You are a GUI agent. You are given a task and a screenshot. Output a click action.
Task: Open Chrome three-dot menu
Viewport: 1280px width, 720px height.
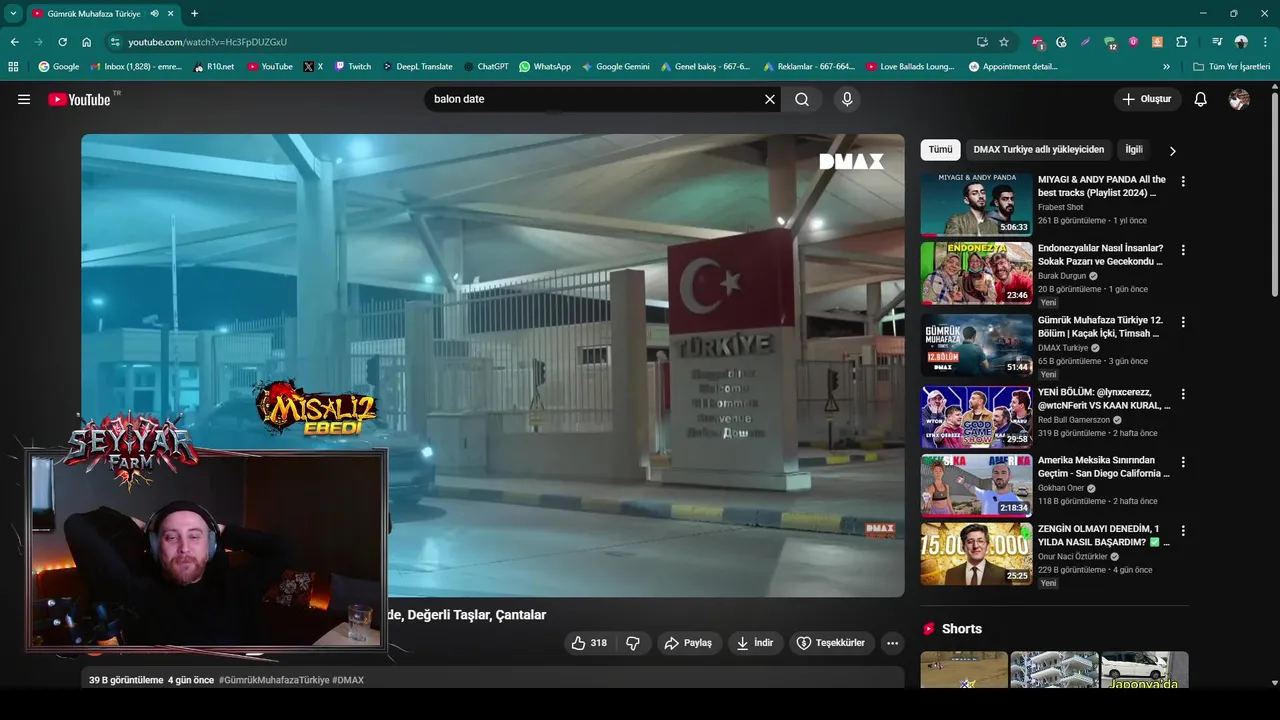(x=1265, y=42)
